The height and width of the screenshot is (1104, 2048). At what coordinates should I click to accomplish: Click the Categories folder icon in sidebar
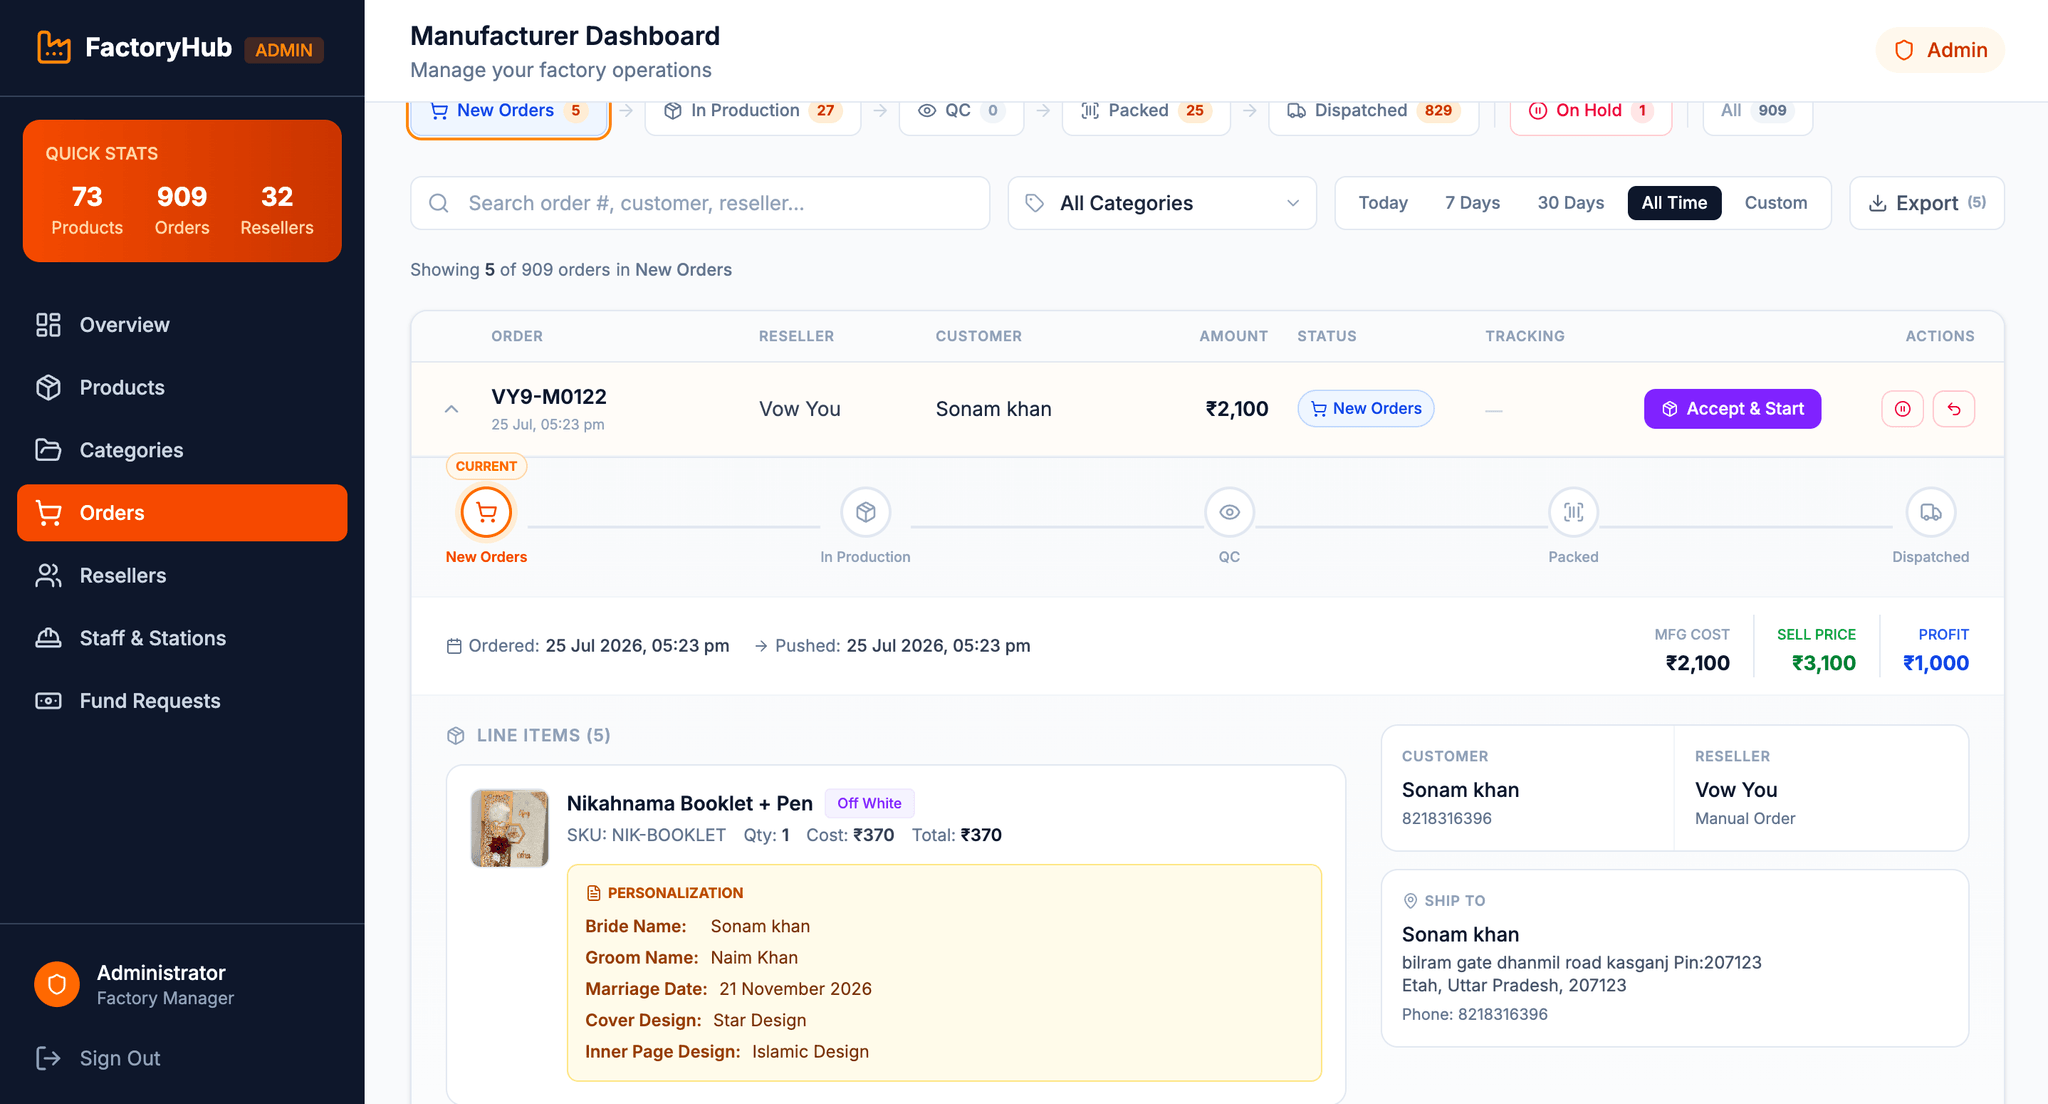coord(48,450)
